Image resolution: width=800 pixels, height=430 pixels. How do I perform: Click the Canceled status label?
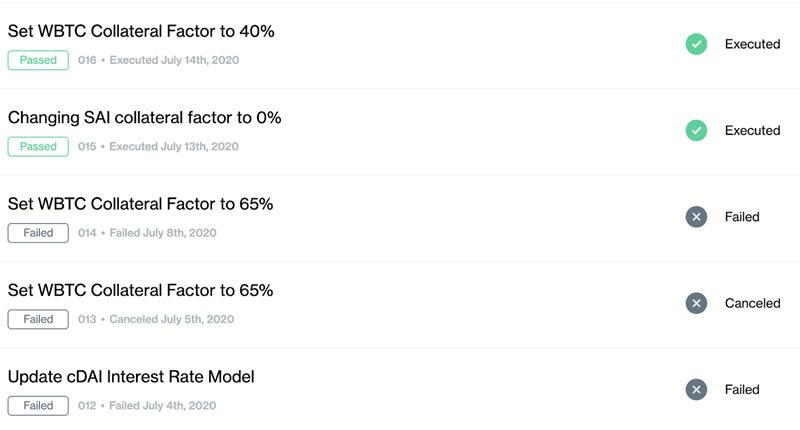pos(752,303)
